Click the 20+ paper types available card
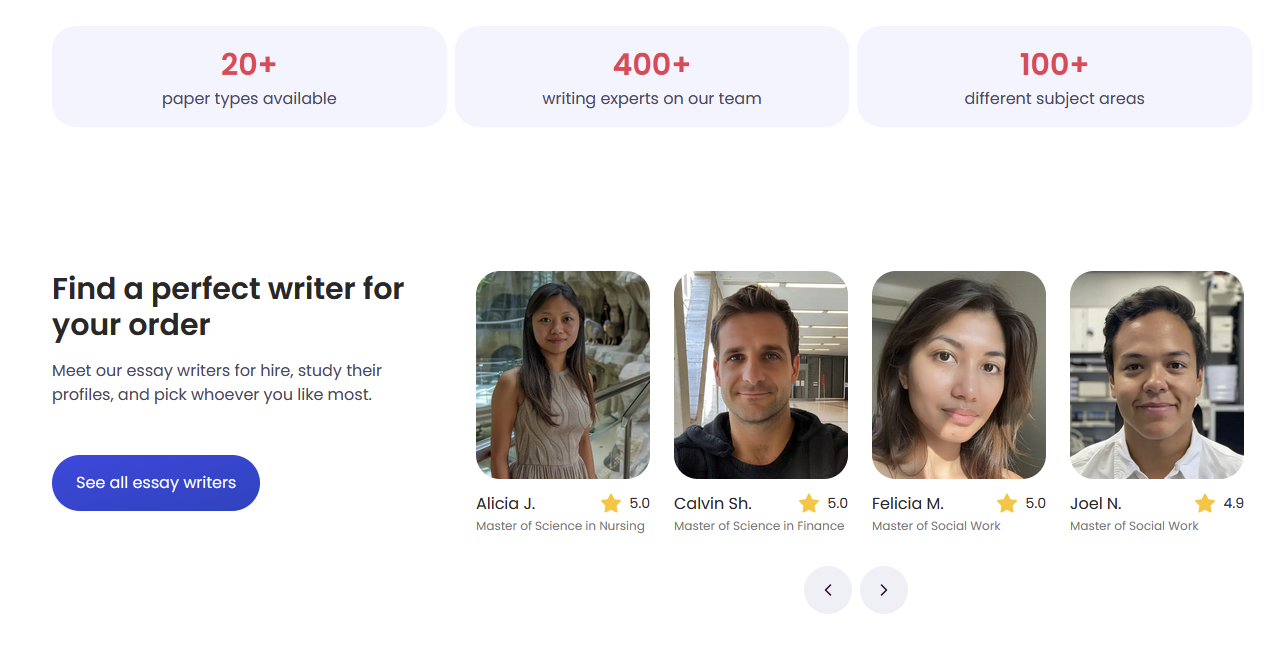 [249, 77]
